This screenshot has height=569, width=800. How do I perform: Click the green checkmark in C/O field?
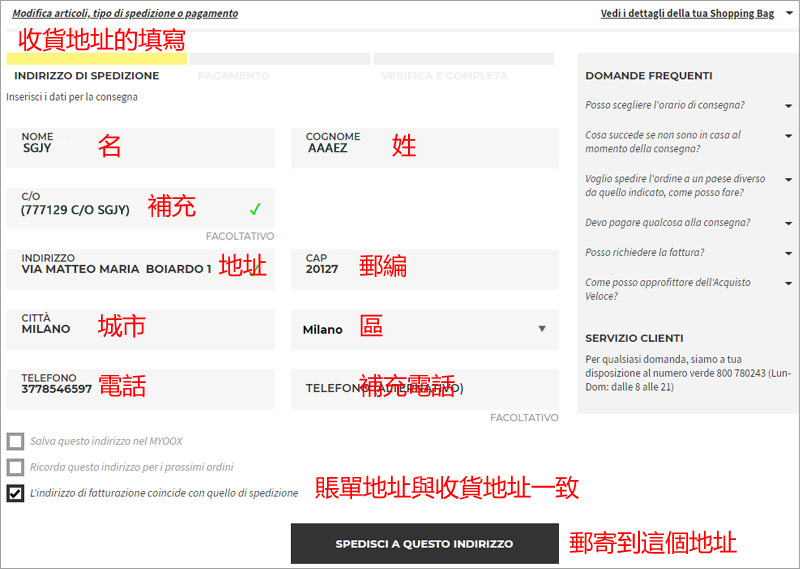coord(255,209)
